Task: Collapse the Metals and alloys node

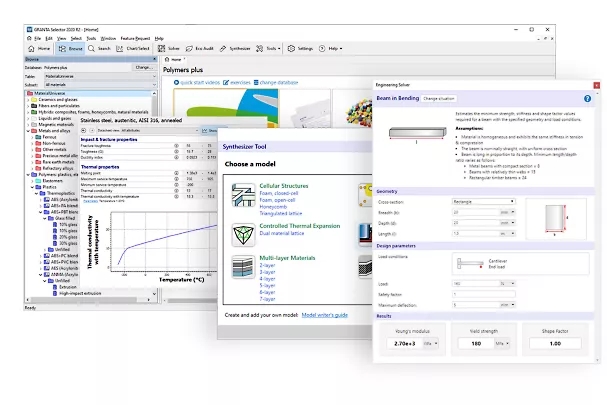Action: [28, 131]
